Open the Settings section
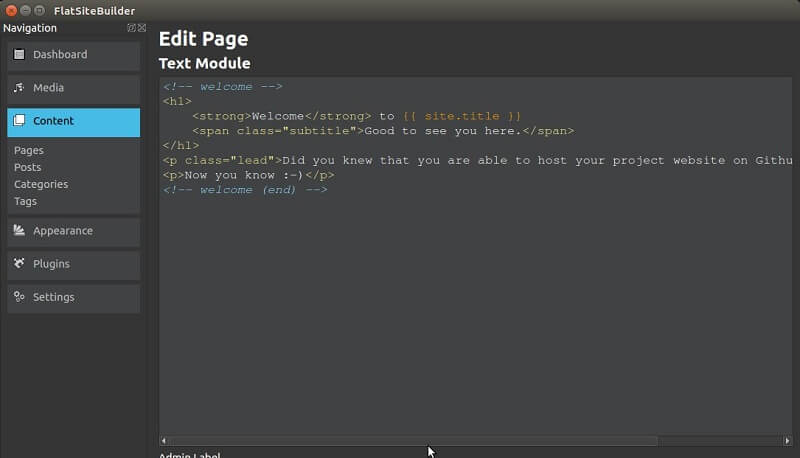800x458 pixels. [73, 298]
